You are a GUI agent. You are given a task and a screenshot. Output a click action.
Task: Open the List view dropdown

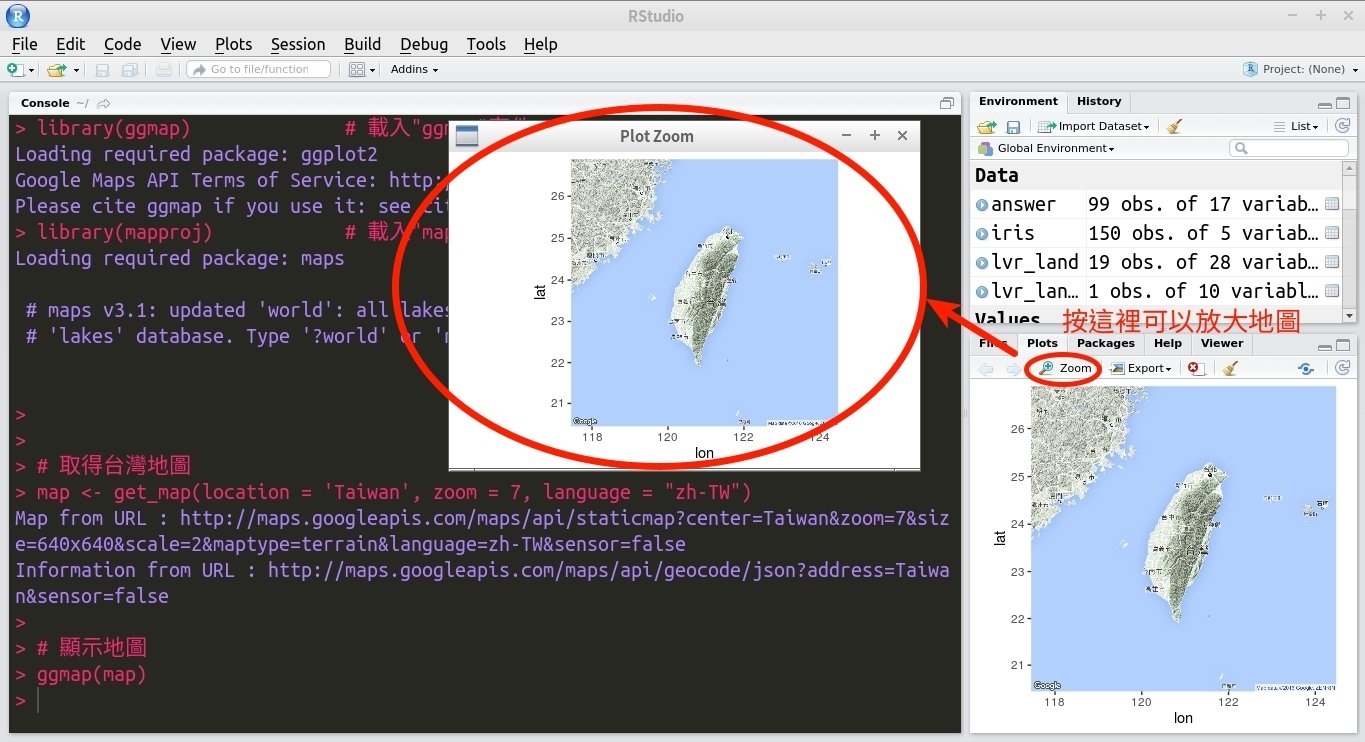click(x=1297, y=126)
